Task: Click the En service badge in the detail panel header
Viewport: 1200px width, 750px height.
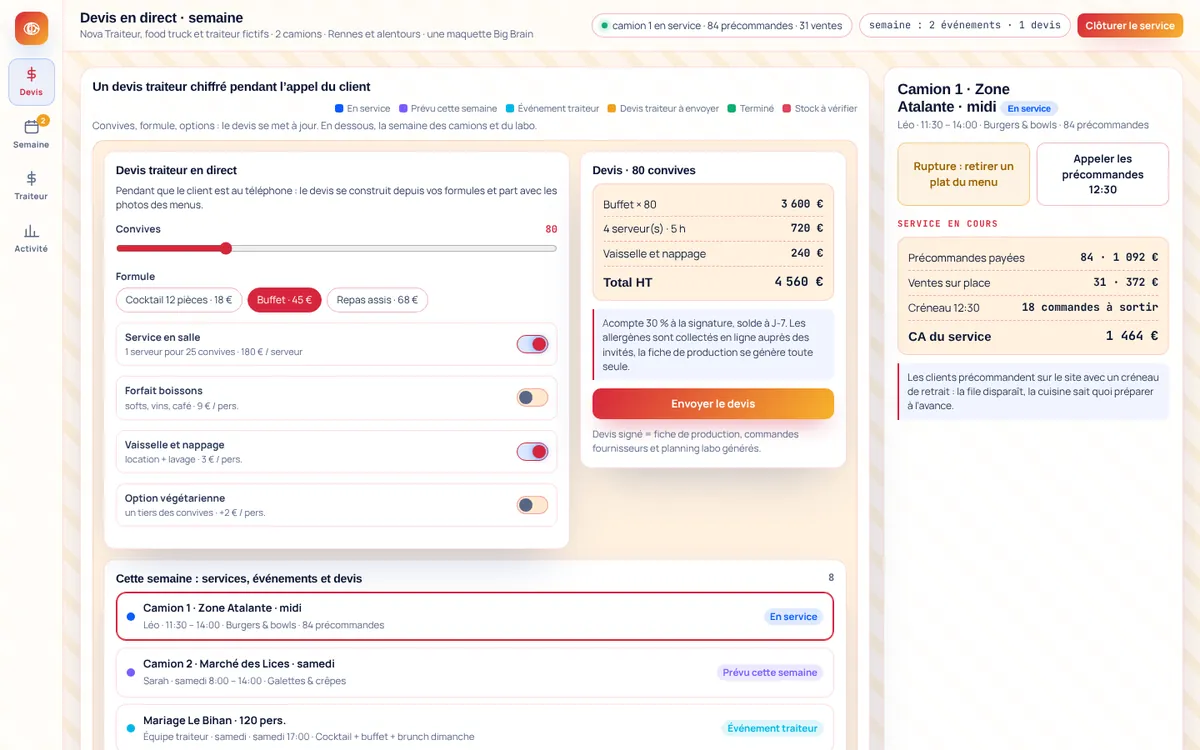Action: tap(1029, 108)
